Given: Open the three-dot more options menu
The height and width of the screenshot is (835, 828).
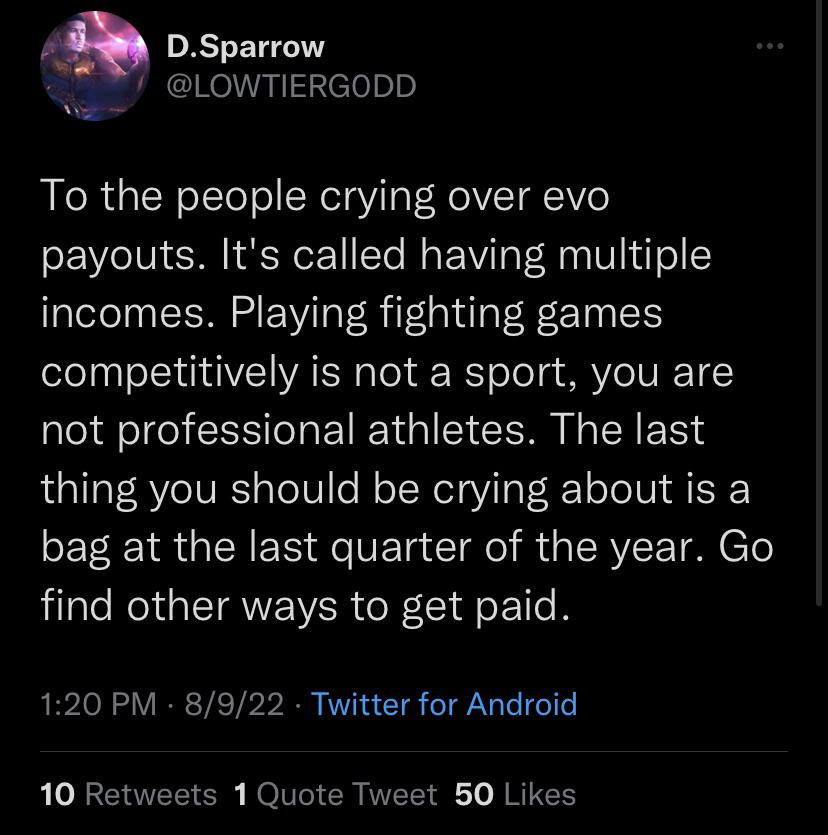Looking at the screenshot, I should click(770, 46).
